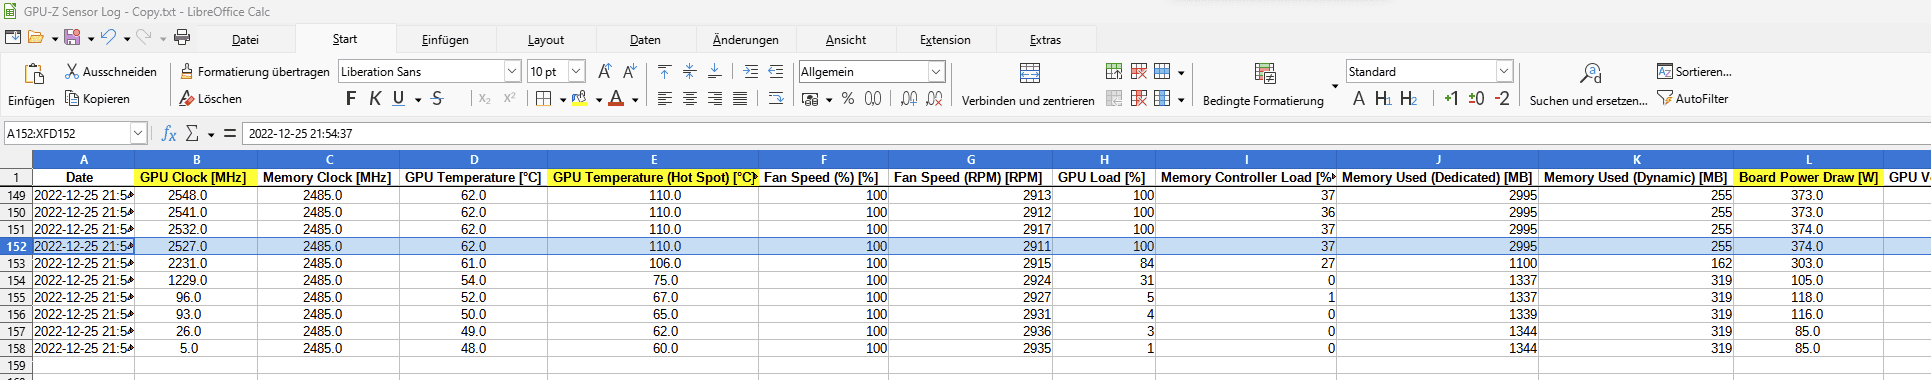The height and width of the screenshot is (380, 1931).
Task: Open cell borders icon
Action: [543, 99]
